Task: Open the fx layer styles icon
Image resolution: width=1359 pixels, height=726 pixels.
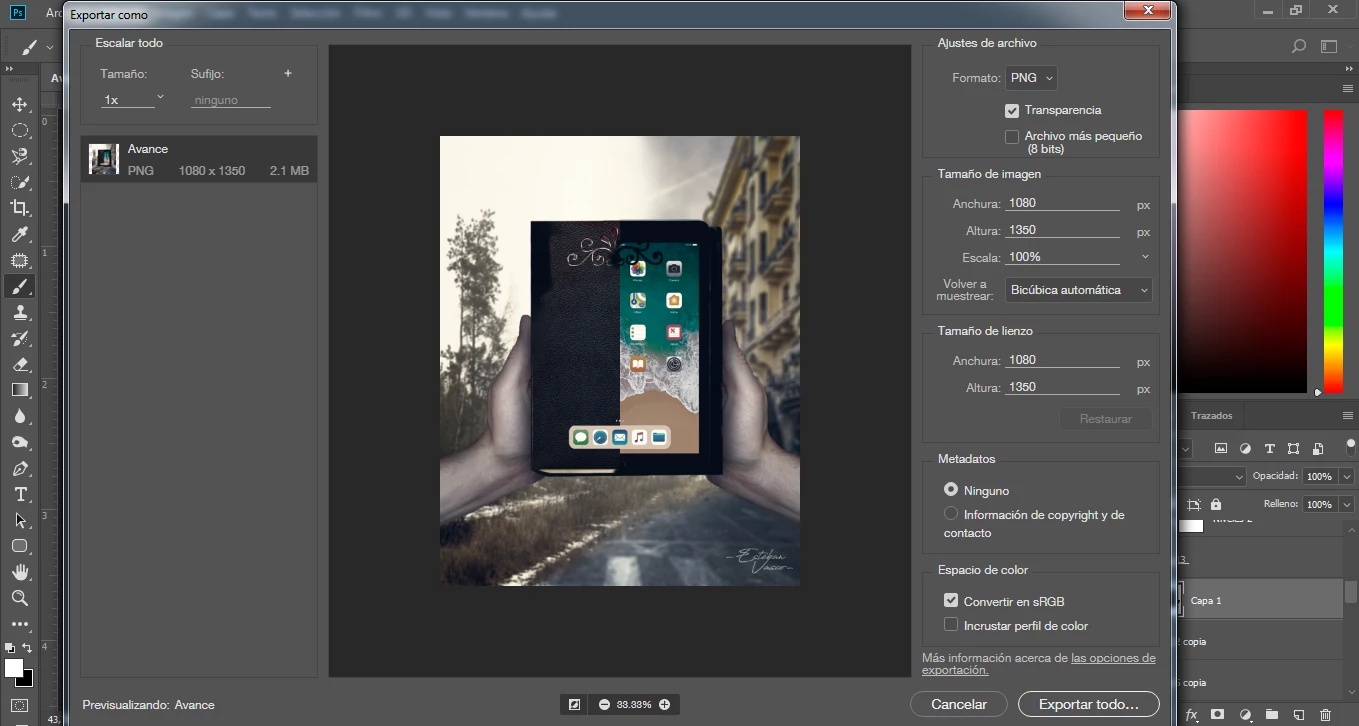Action: click(x=1191, y=715)
